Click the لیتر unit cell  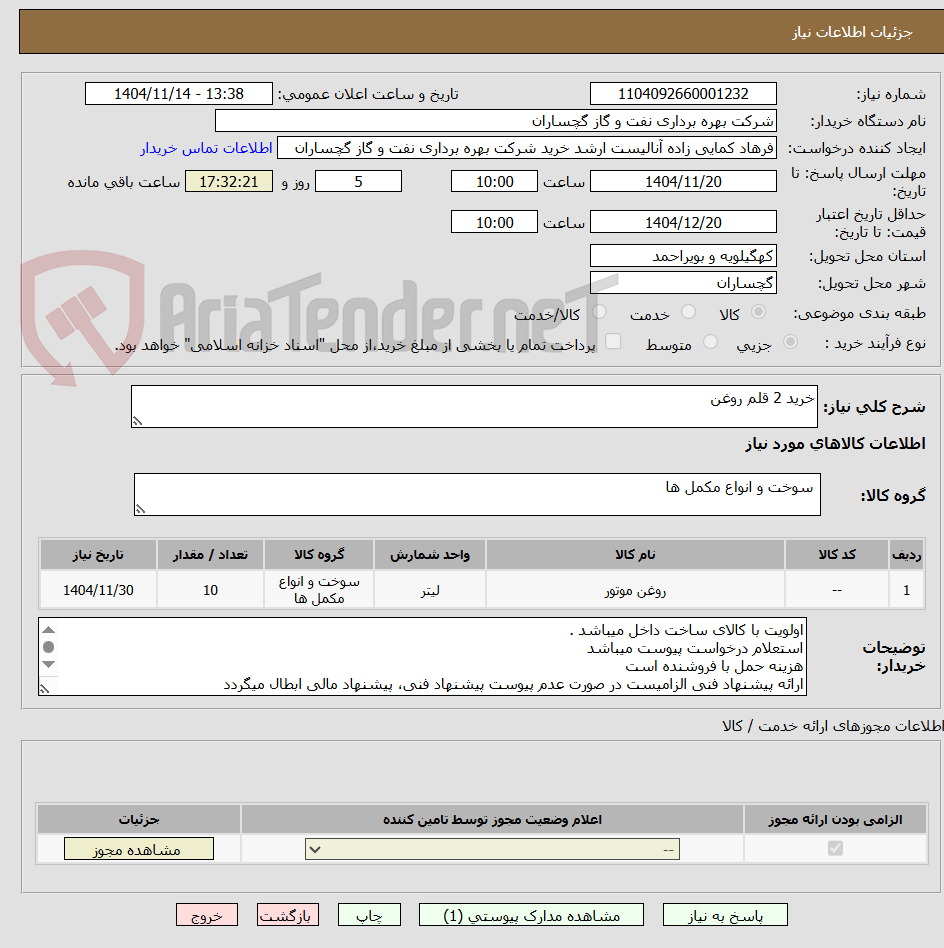(x=430, y=590)
